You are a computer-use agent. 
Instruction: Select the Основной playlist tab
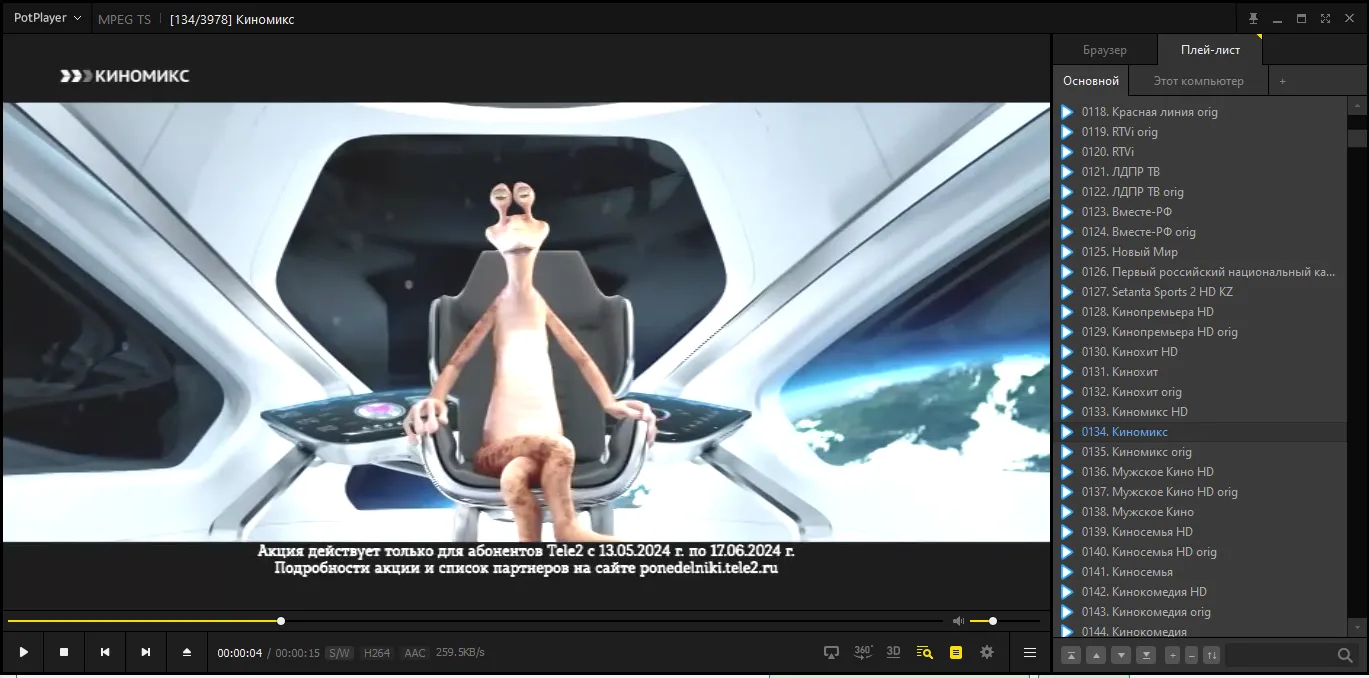pos(1091,81)
